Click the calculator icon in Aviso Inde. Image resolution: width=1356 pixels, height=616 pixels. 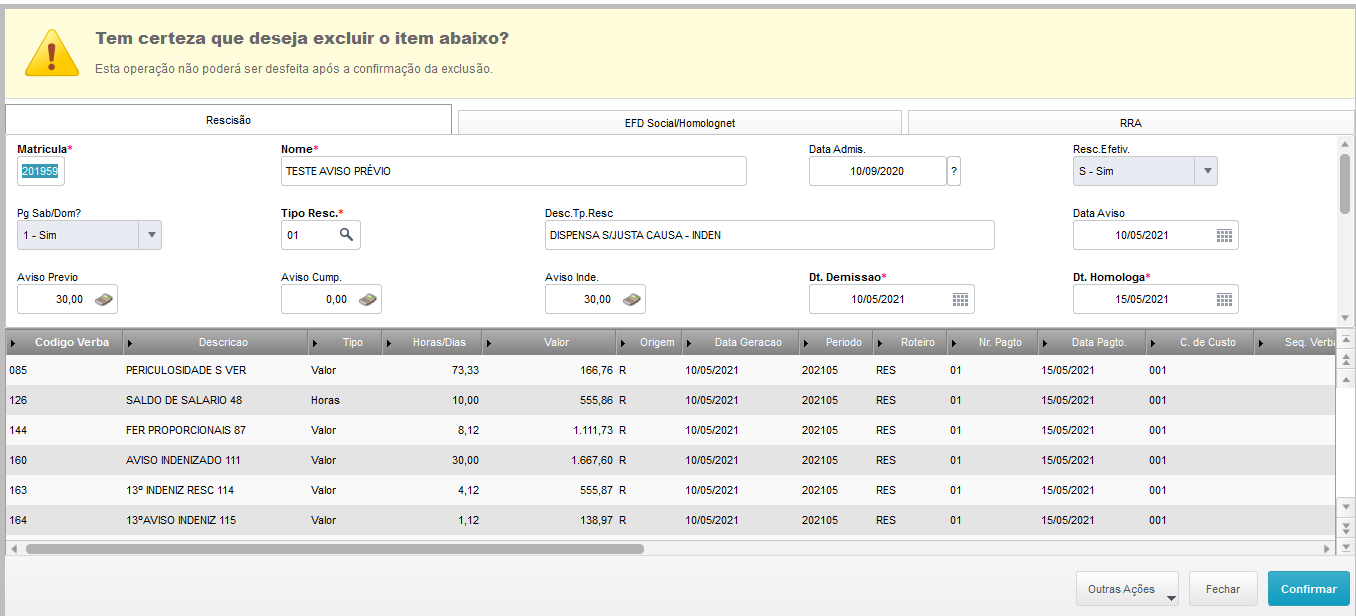tap(632, 299)
